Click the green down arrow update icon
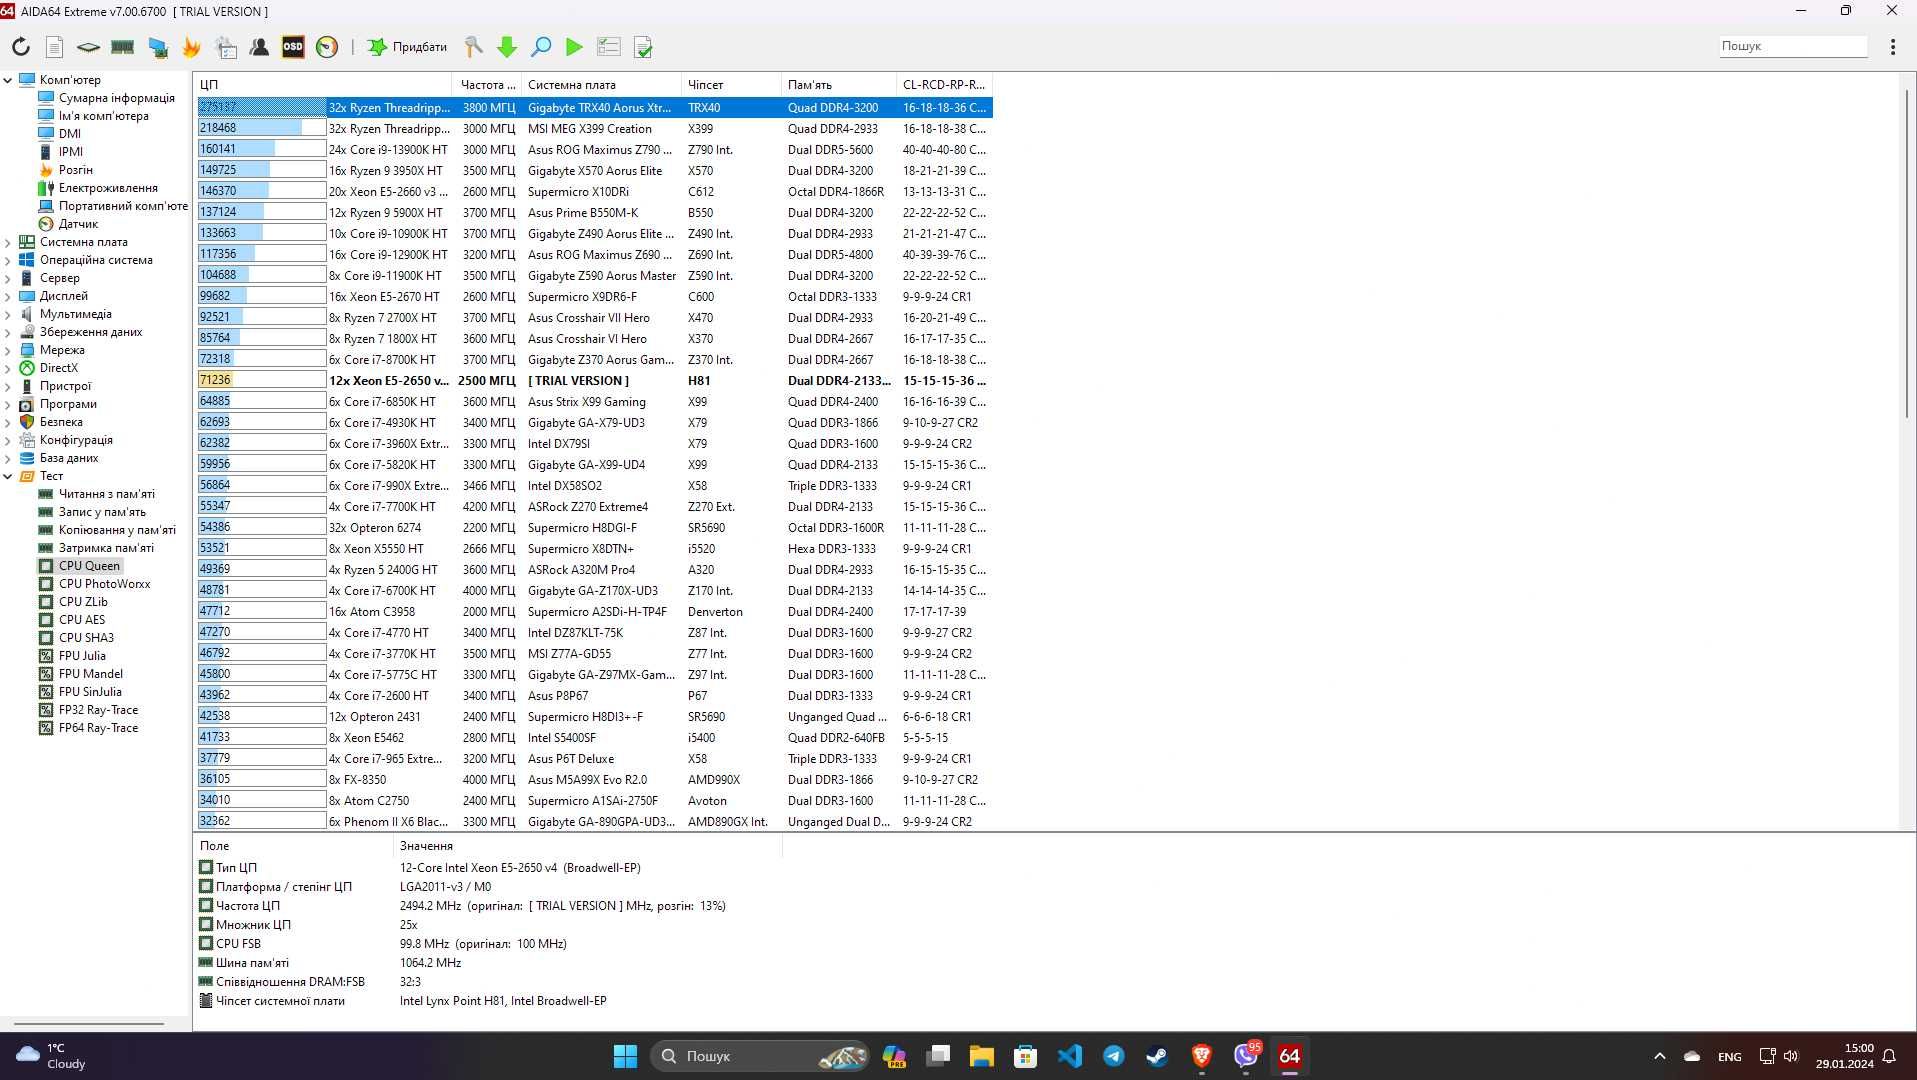Image resolution: width=1917 pixels, height=1080 pixels. pyautogui.click(x=507, y=47)
